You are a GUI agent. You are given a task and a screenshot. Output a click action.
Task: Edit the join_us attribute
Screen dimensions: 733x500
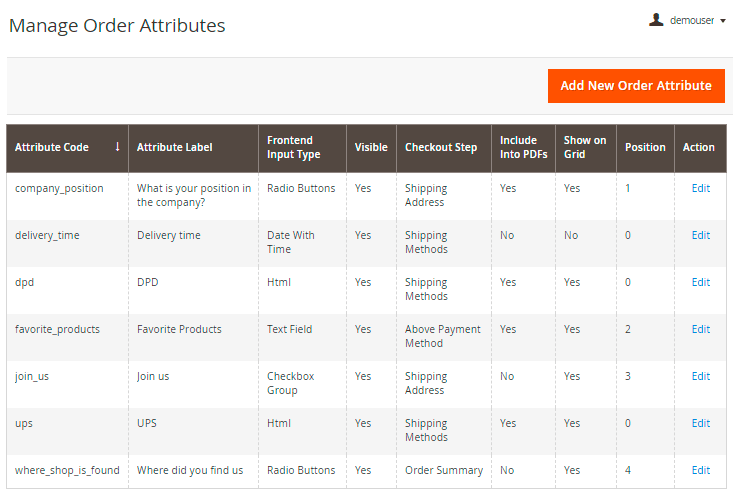click(x=701, y=376)
